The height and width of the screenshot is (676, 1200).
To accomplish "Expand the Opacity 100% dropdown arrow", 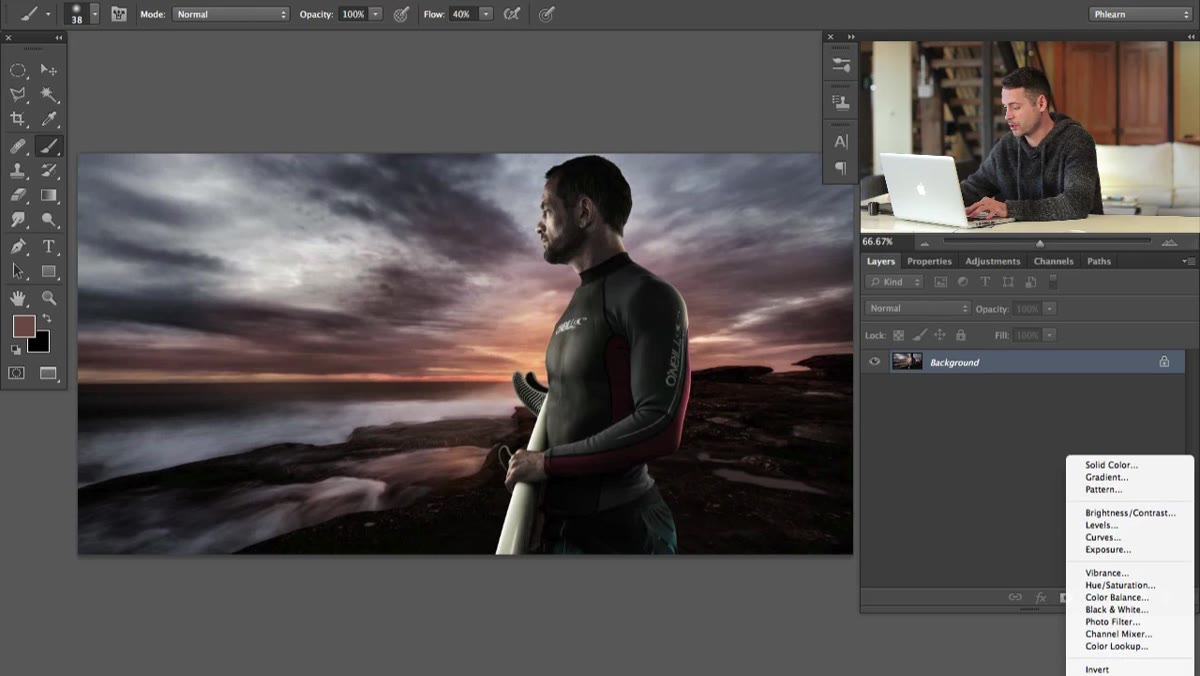I will [376, 14].
